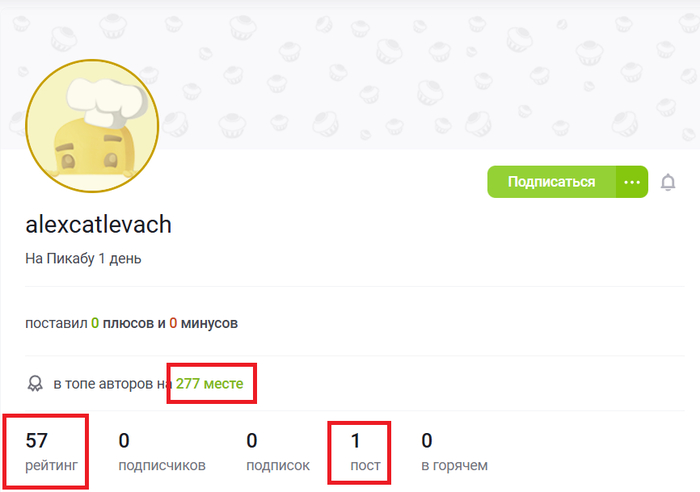Open the 0 подписок subscriptions list
The width and height of the screenshot is (700, 492).
click(278, 452)
